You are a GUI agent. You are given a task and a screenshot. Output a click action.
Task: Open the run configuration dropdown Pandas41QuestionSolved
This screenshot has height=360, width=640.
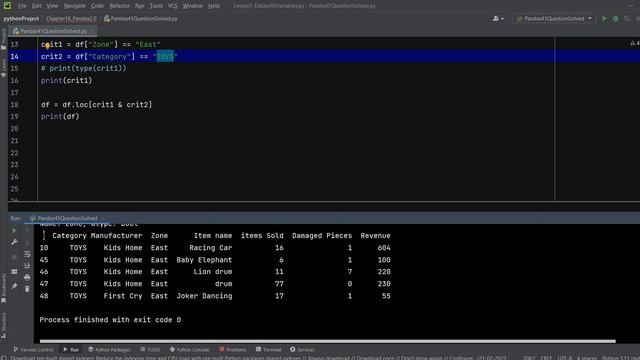pos(554,19)
